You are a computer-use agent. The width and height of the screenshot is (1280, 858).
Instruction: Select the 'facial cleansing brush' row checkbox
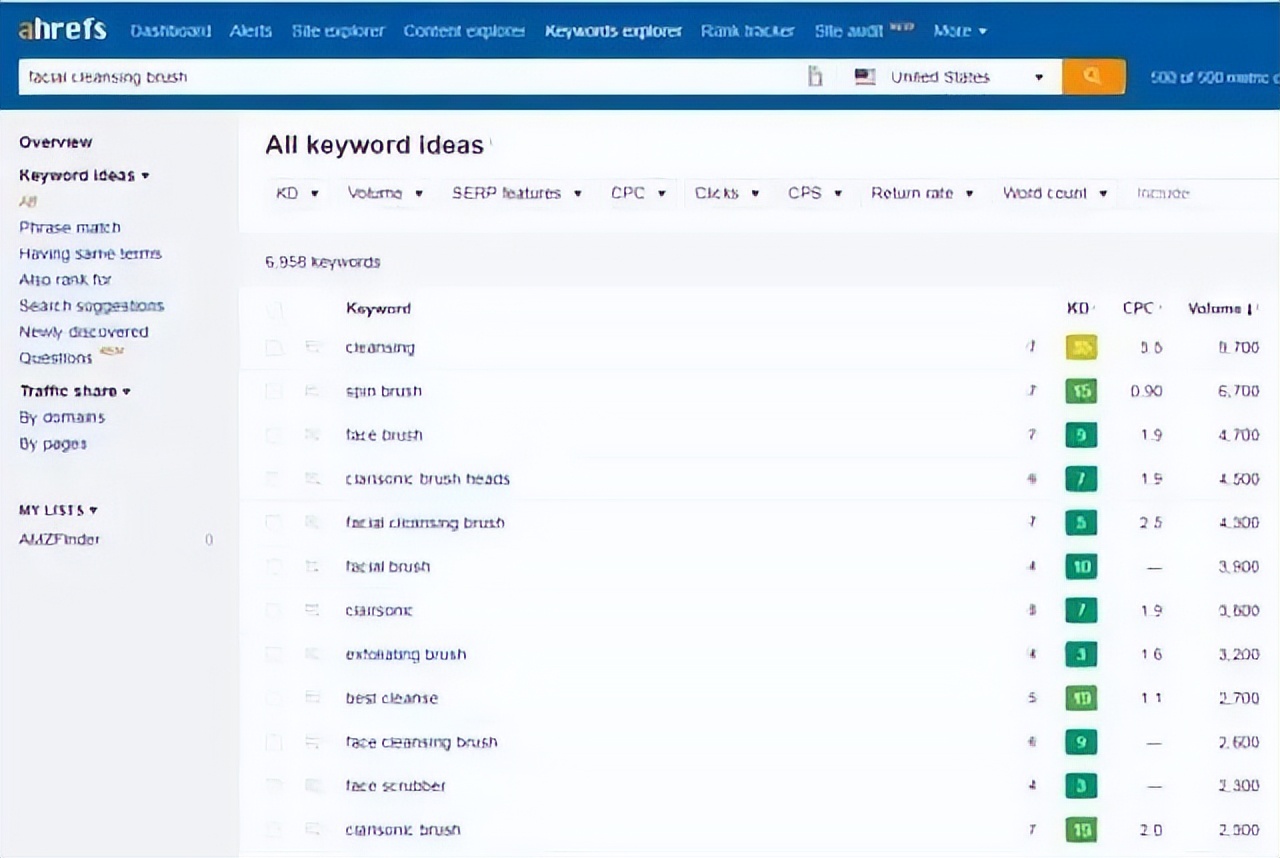[274, 523]
